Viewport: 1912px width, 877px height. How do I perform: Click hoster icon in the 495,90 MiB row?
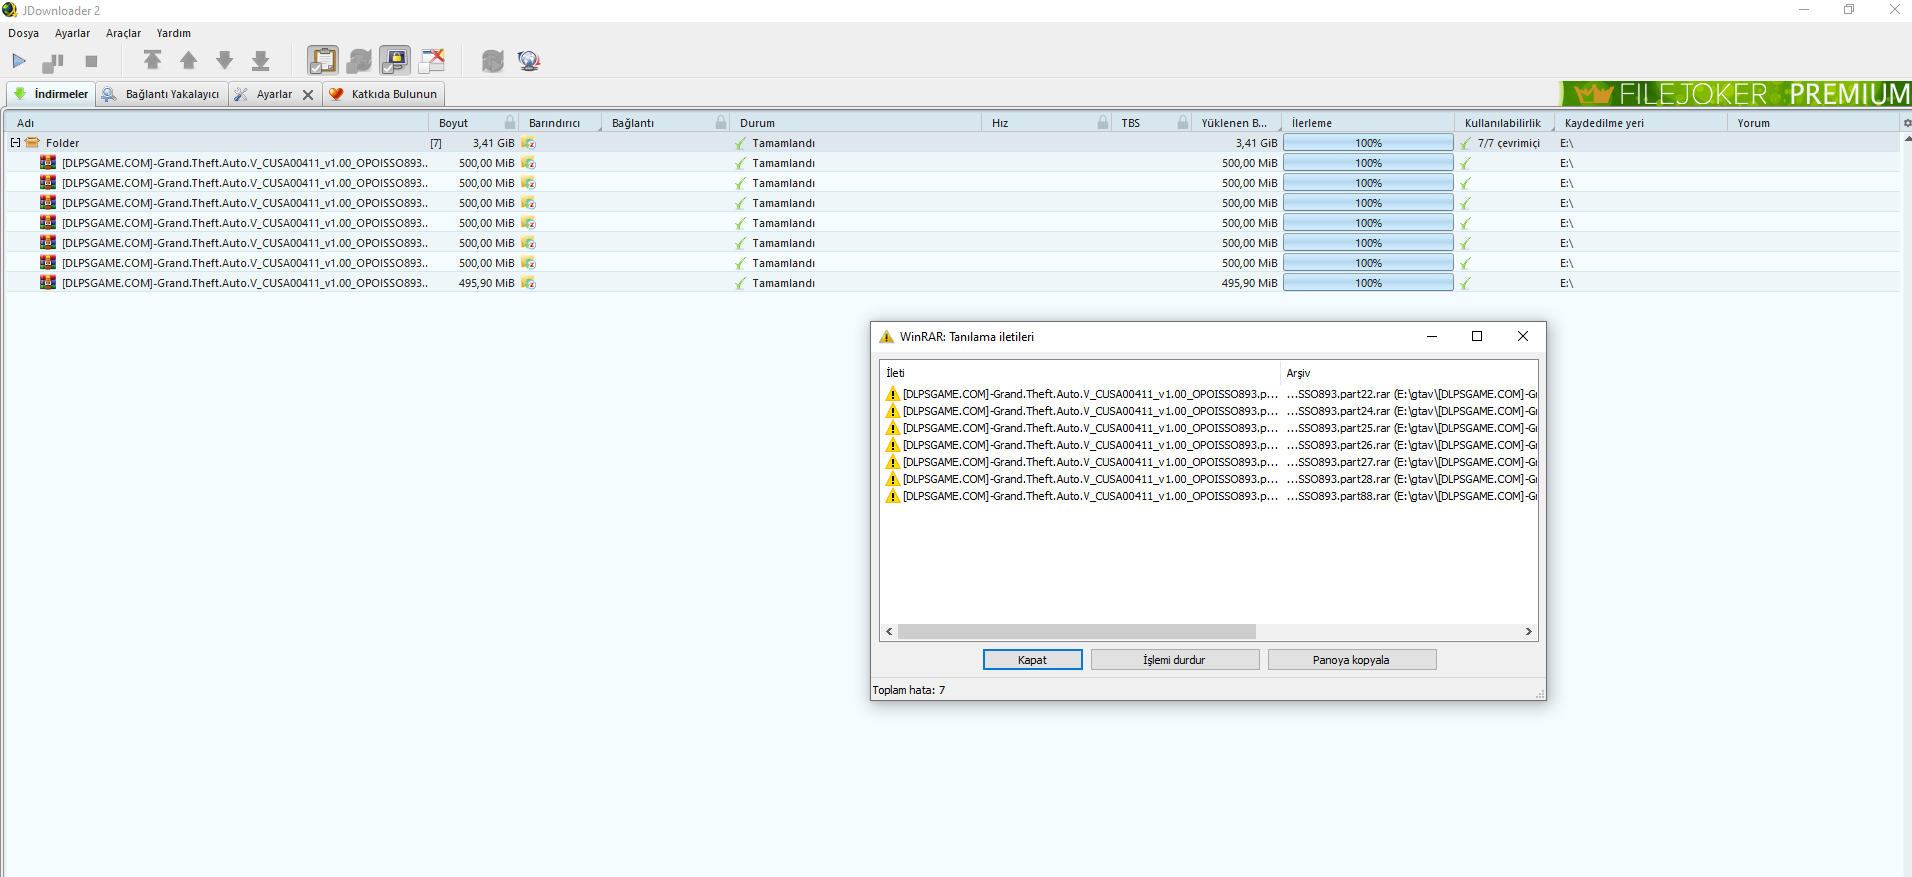tap(528, 283)
